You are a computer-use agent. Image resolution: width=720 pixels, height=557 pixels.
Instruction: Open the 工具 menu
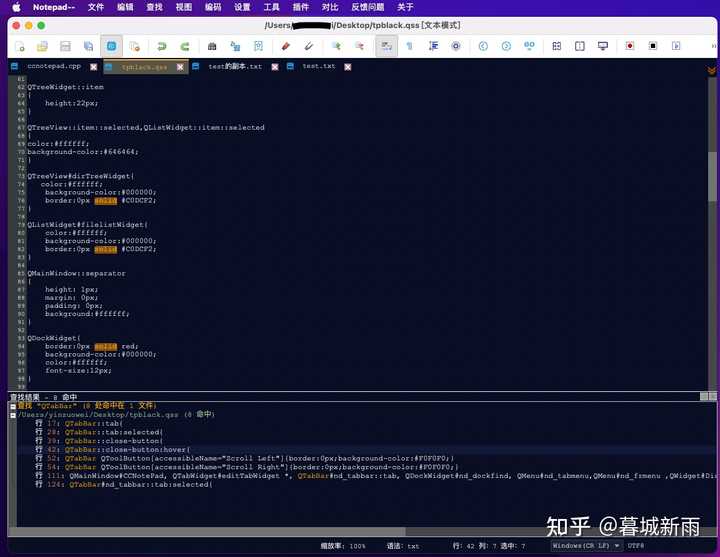271,7
